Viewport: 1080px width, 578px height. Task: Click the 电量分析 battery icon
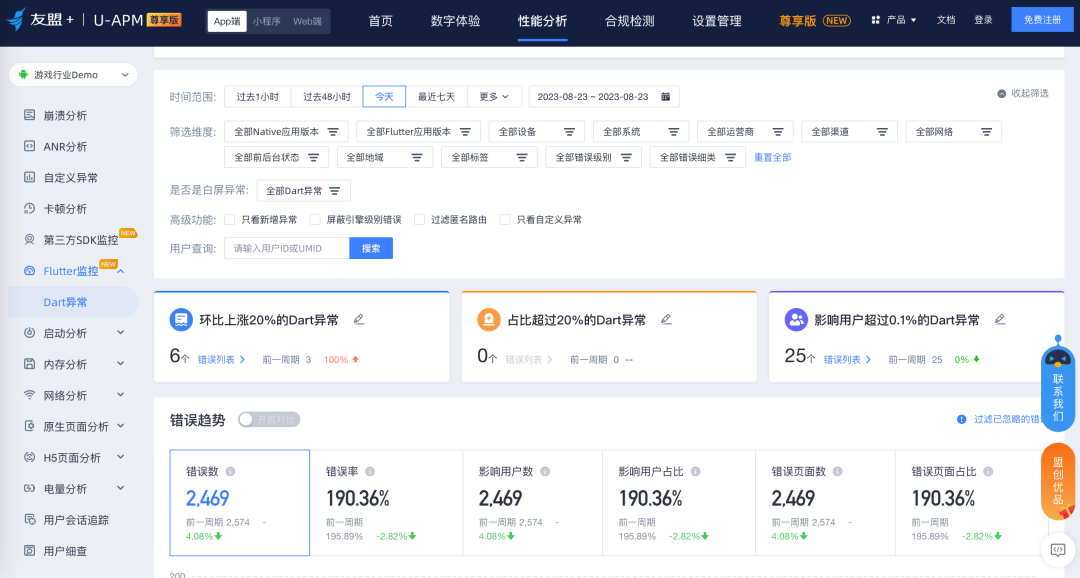pos(30,488)
